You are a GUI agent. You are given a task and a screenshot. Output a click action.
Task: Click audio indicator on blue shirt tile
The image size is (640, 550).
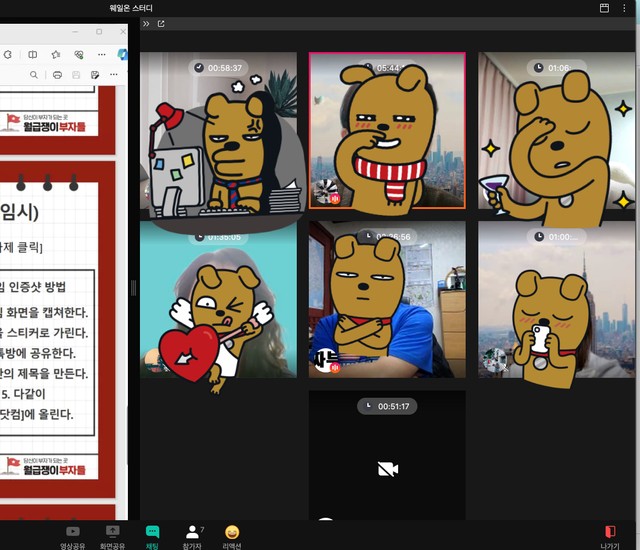pos(335,368)
